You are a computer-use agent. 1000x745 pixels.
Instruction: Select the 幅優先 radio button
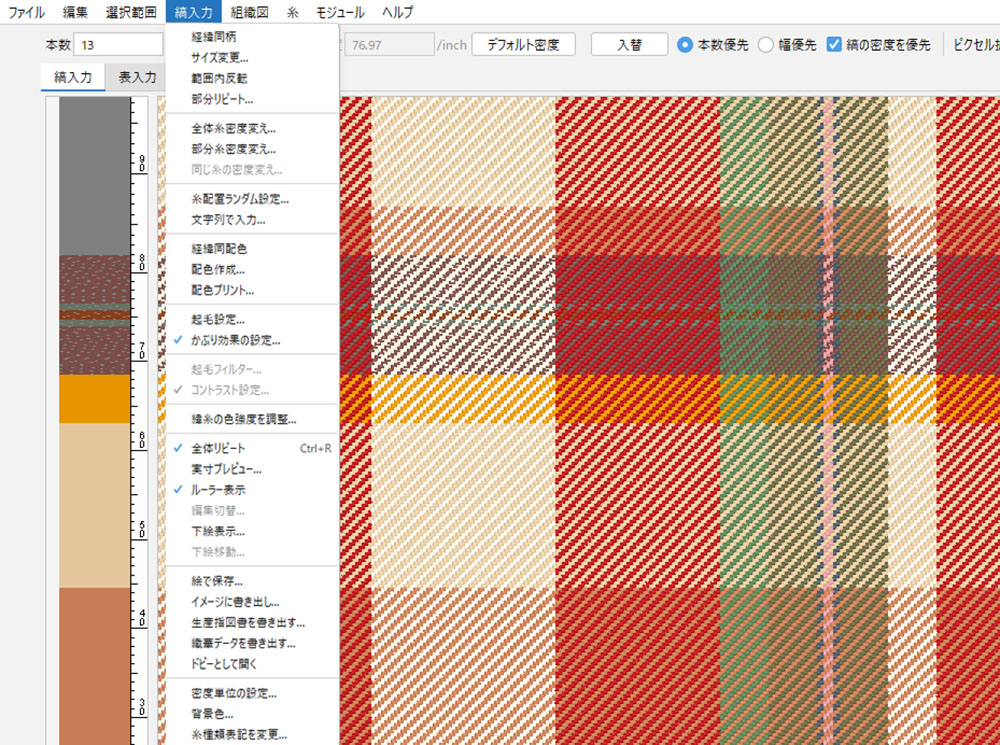click(x=766, y=45)
